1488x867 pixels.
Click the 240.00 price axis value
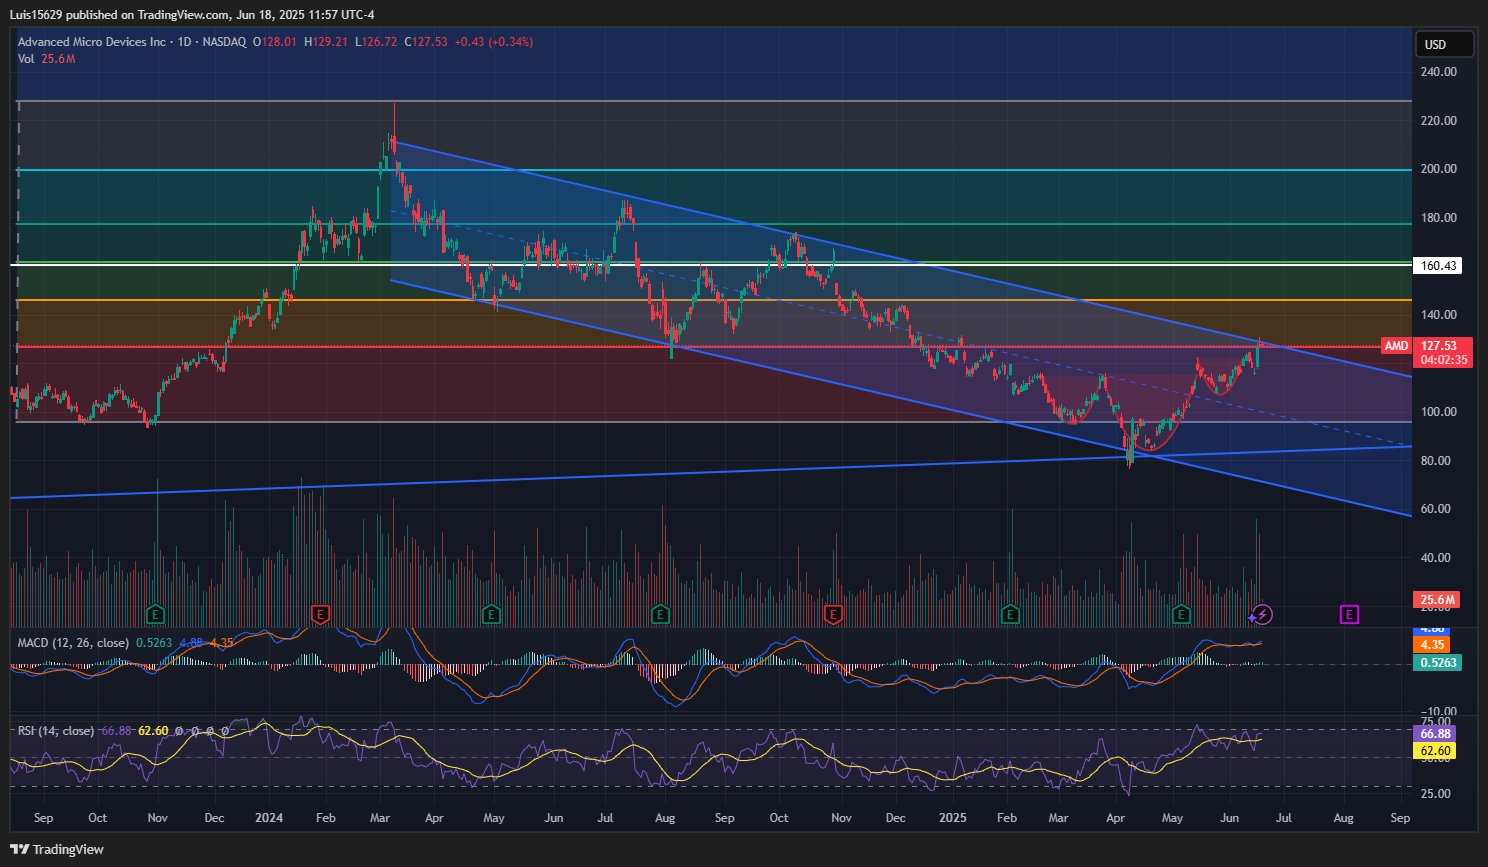click(1439, 72)
